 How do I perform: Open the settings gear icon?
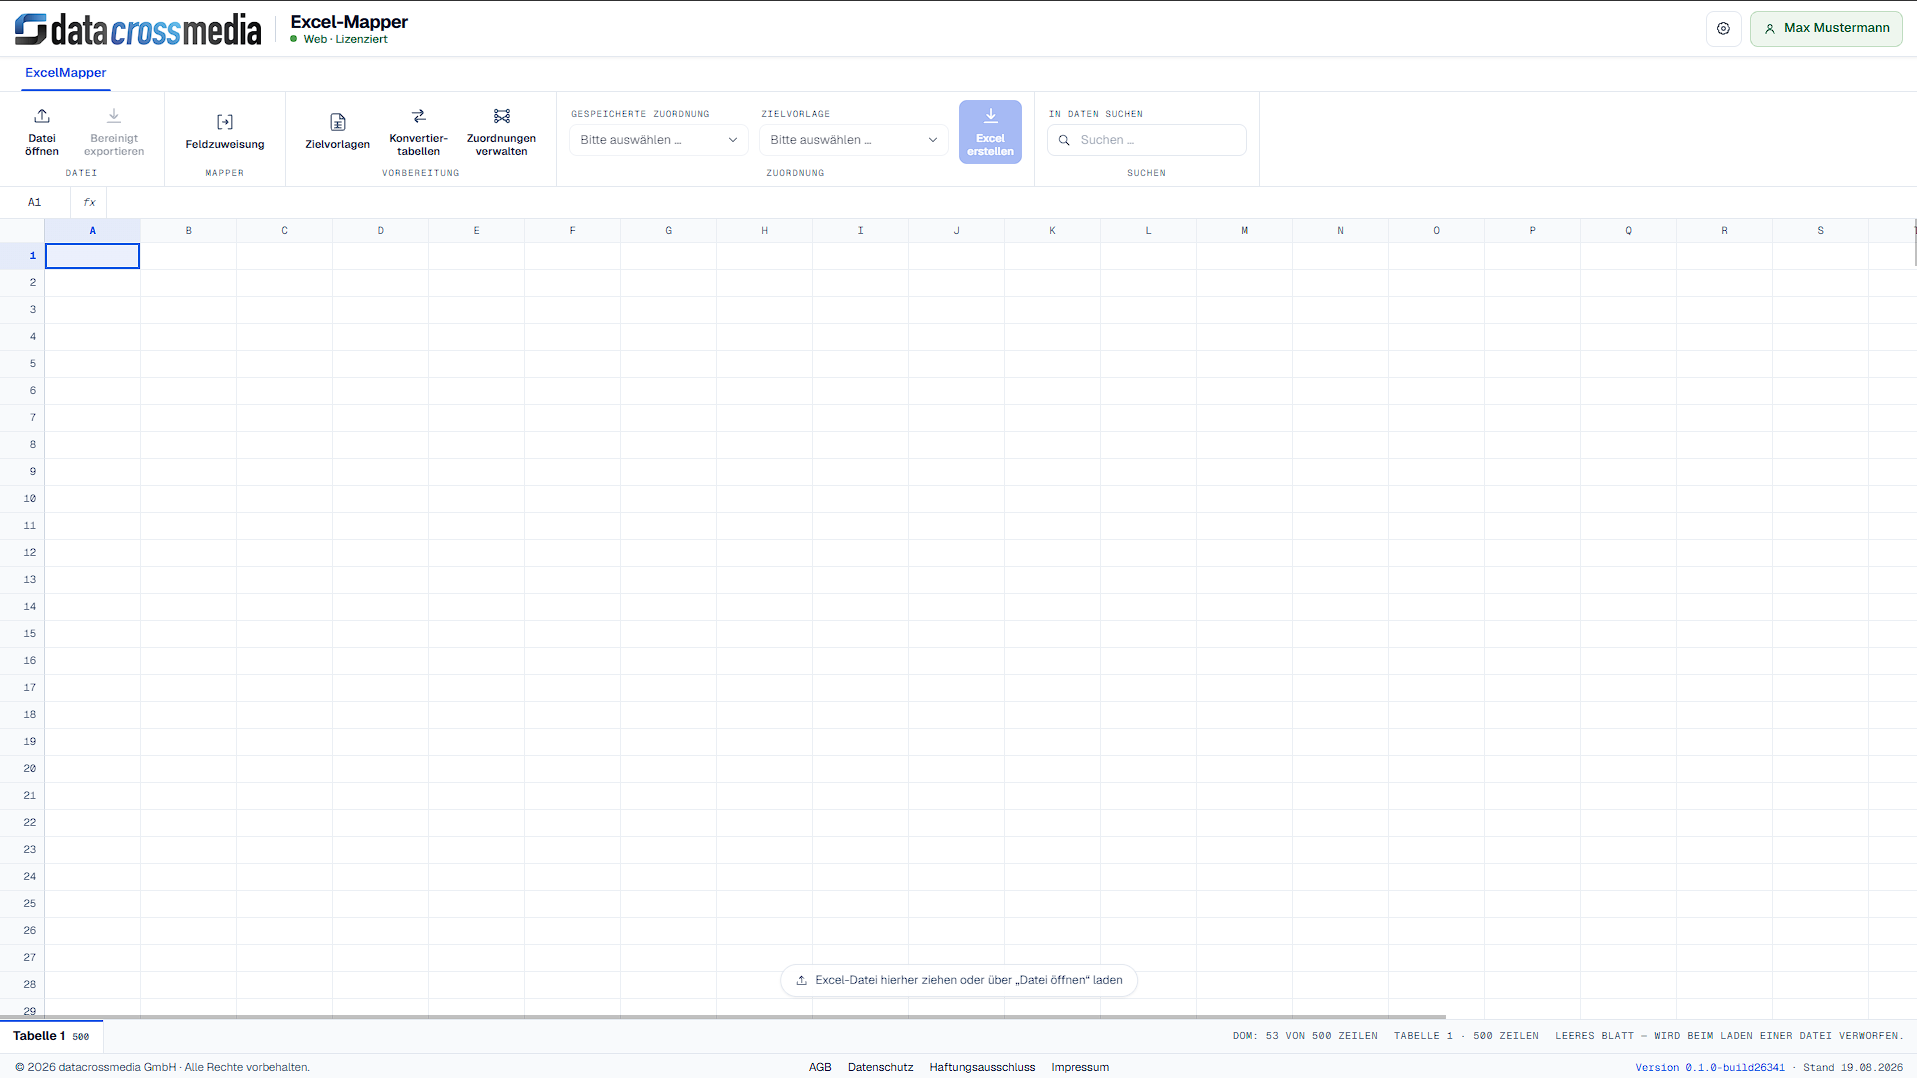point(1723,29)
